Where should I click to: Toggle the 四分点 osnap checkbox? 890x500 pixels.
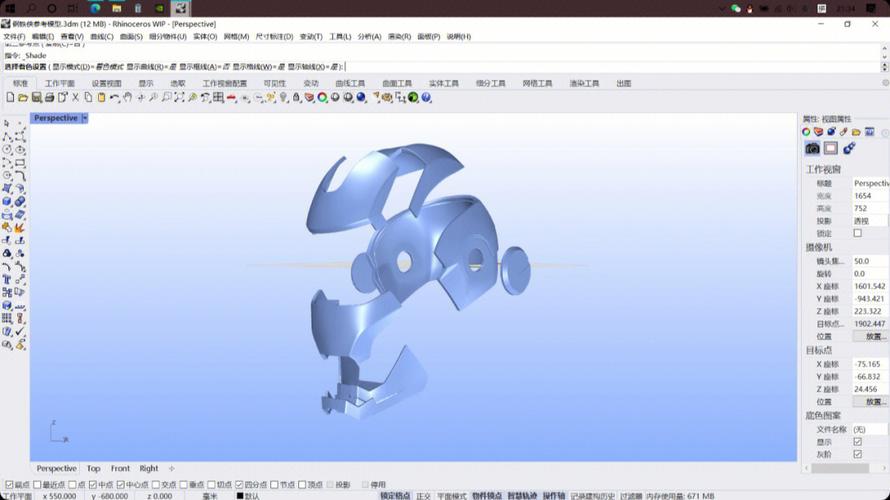tap(239, 485)
